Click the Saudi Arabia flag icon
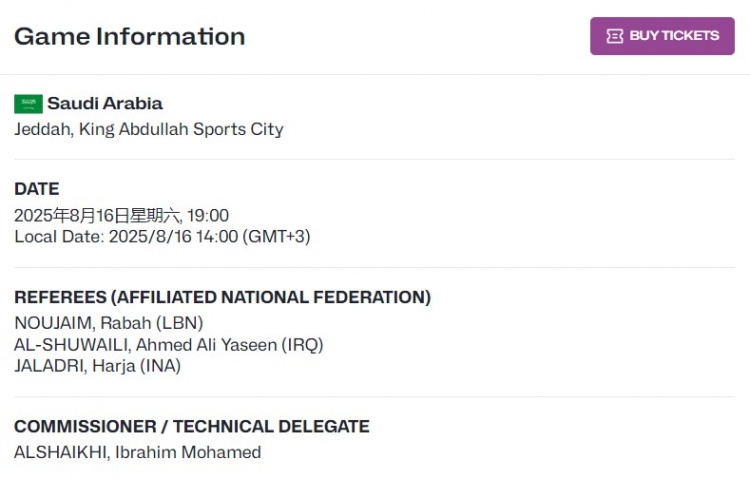The image size is (750, 479). (x=28, y=104)
